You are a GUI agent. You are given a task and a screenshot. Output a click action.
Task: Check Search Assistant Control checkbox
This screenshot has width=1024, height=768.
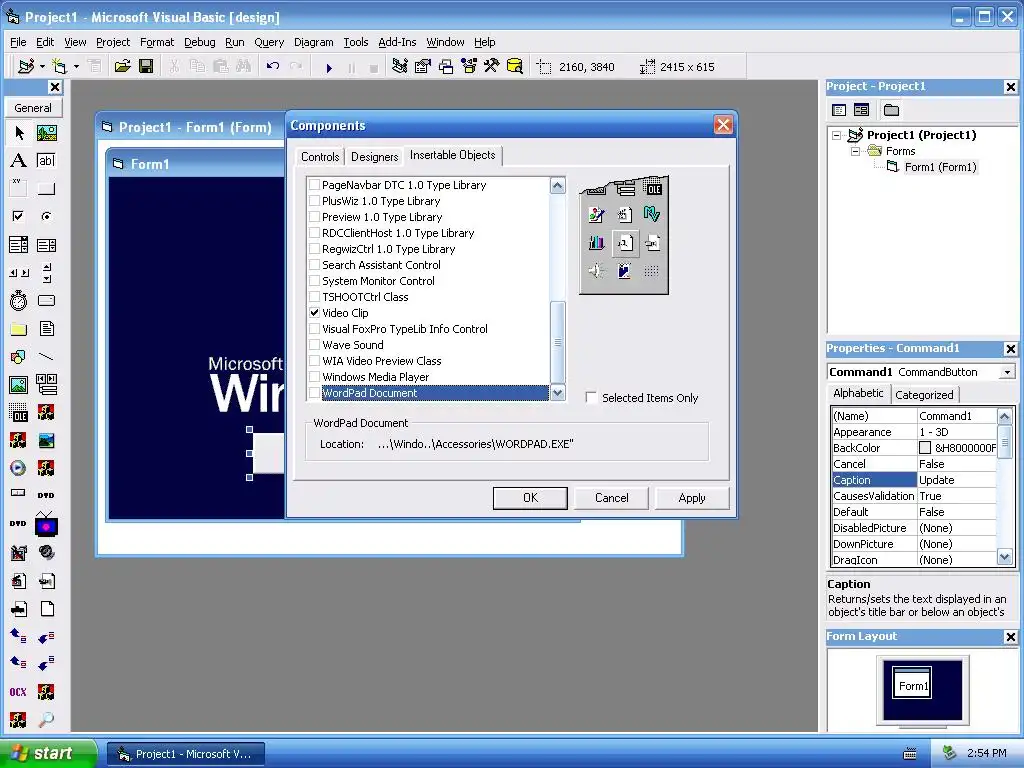(x=315, y=265)
